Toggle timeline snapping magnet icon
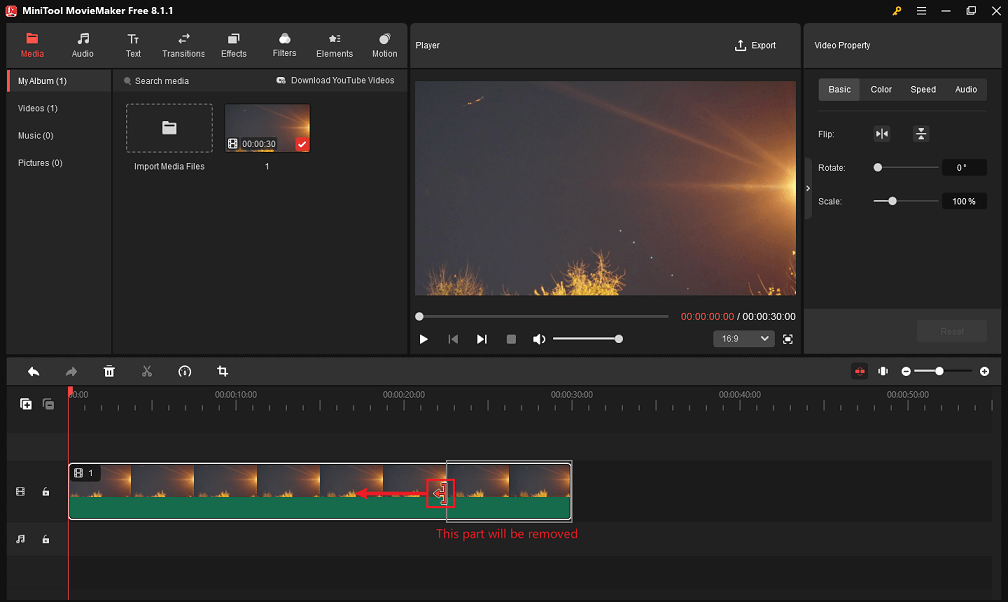1008x602 pixels. click(860, 371)
